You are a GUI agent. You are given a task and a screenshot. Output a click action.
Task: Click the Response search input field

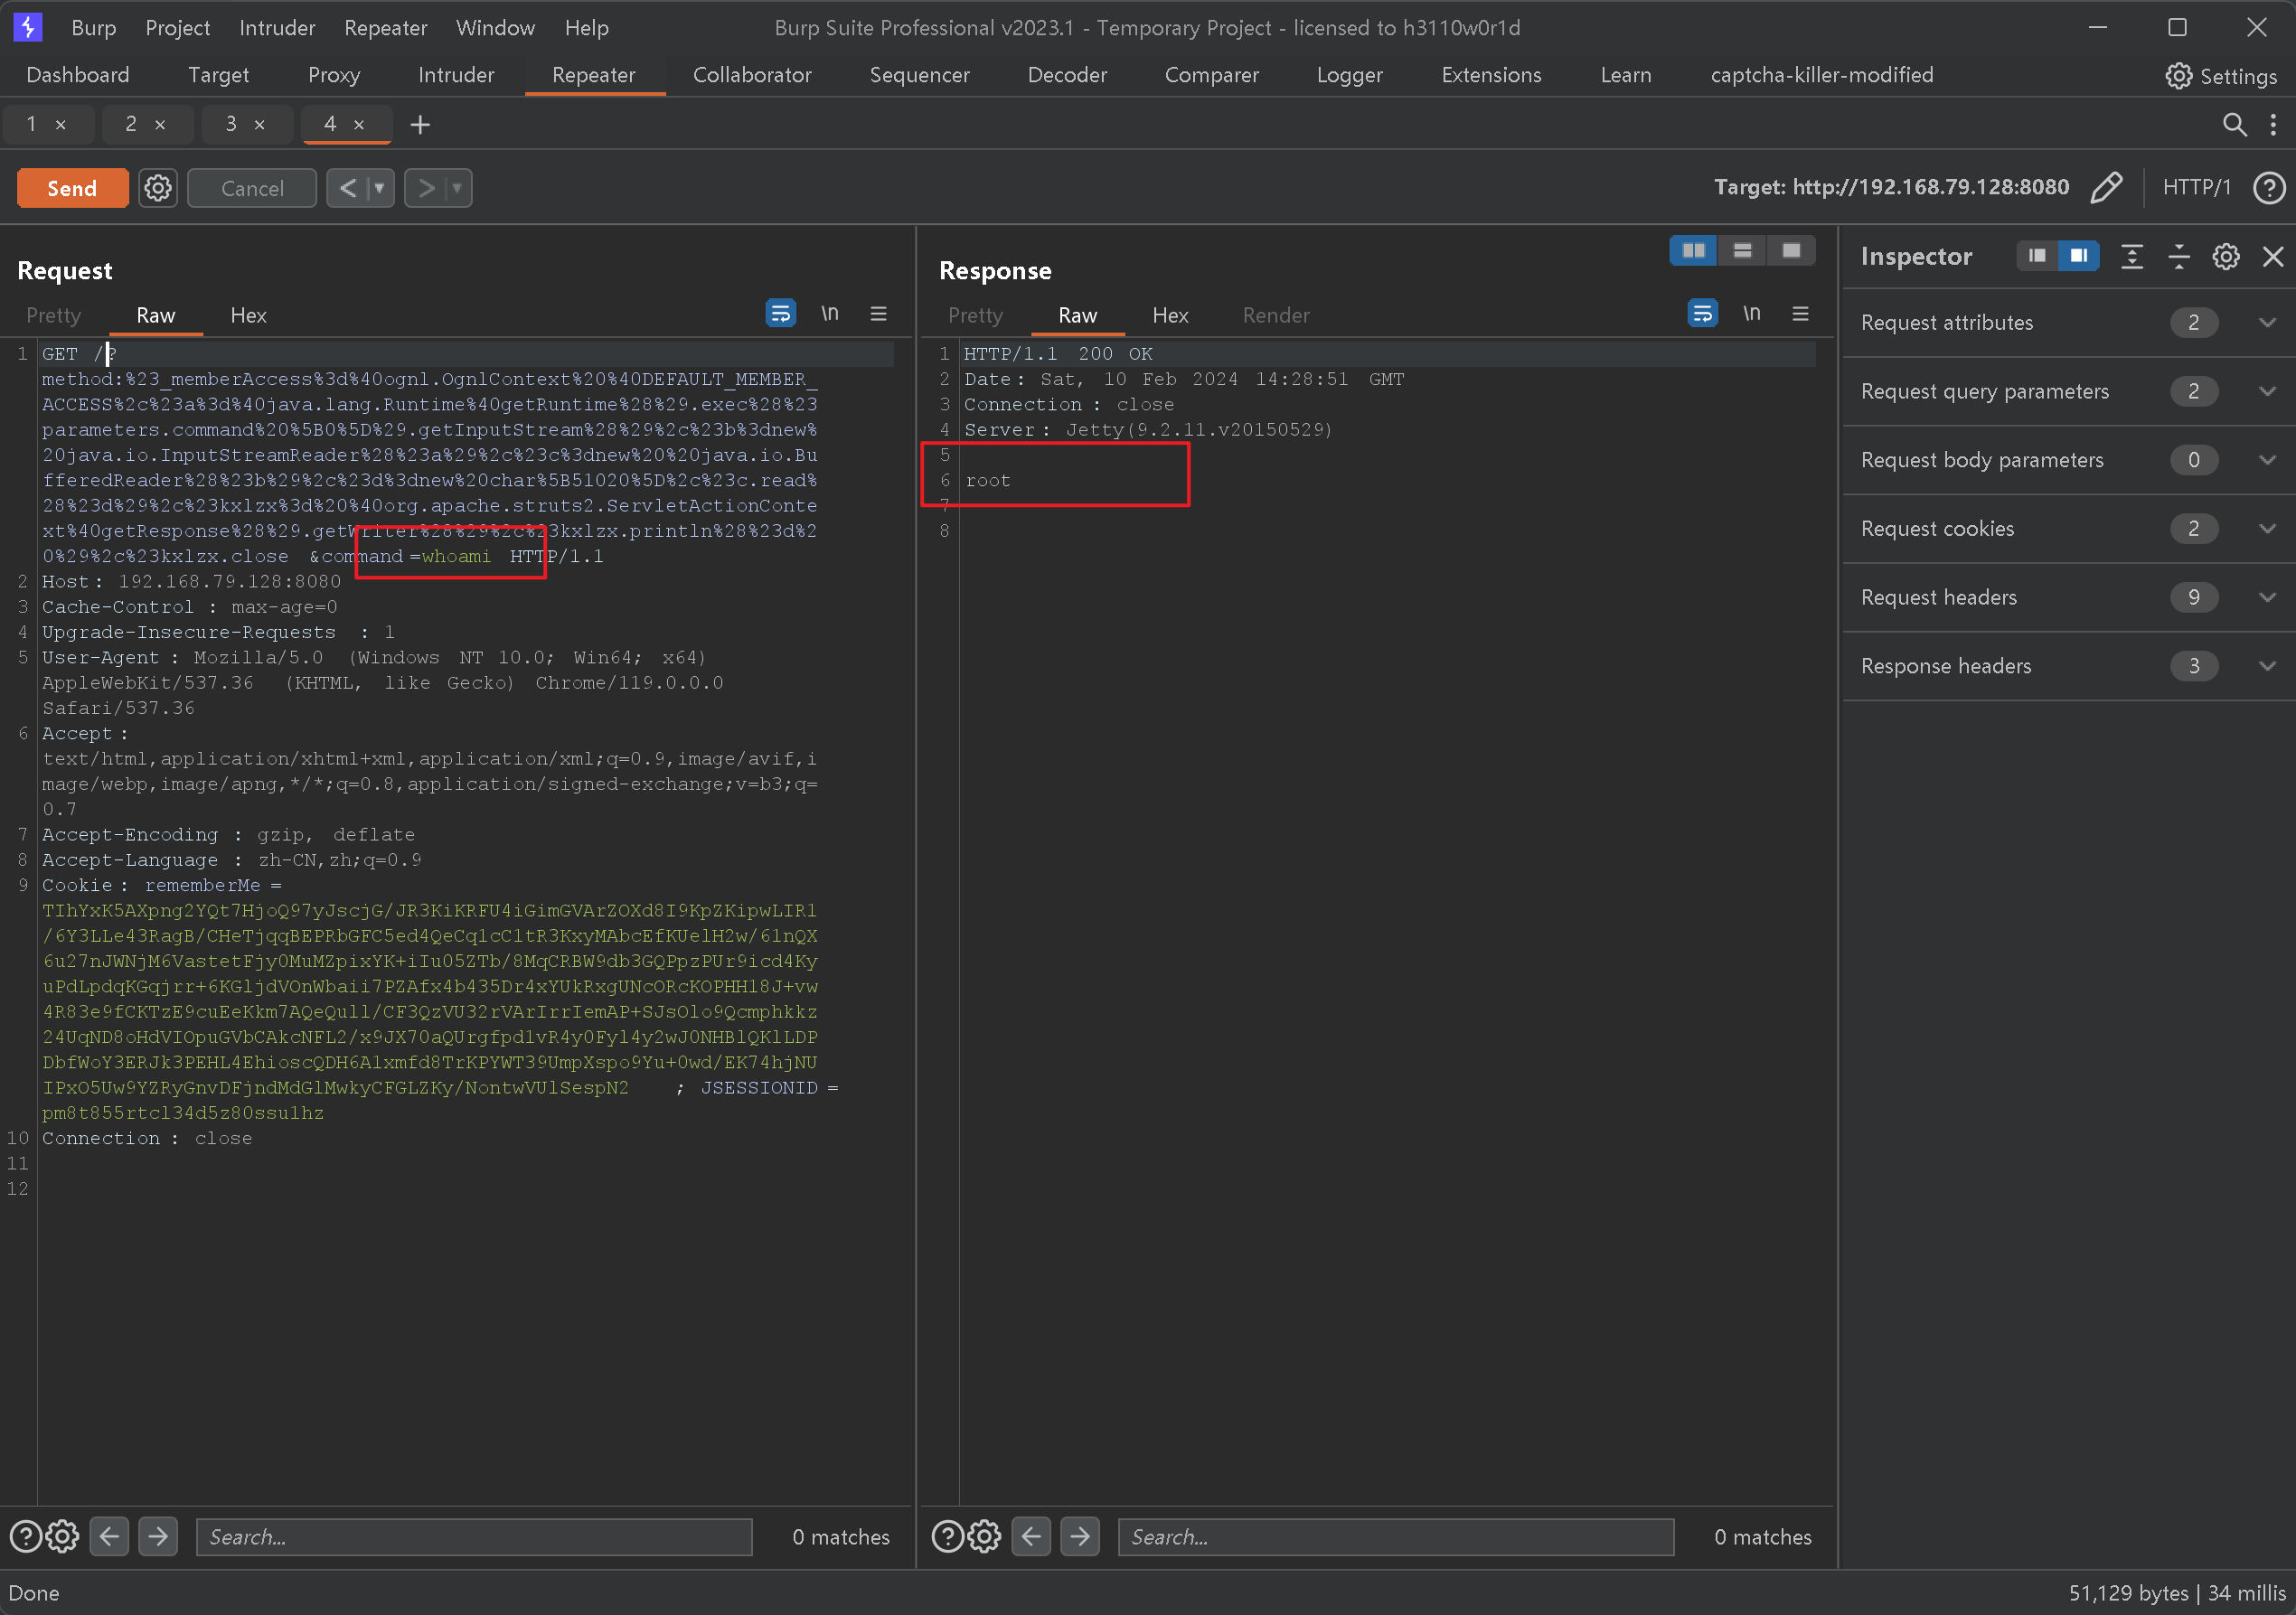coord(1395,1537)
